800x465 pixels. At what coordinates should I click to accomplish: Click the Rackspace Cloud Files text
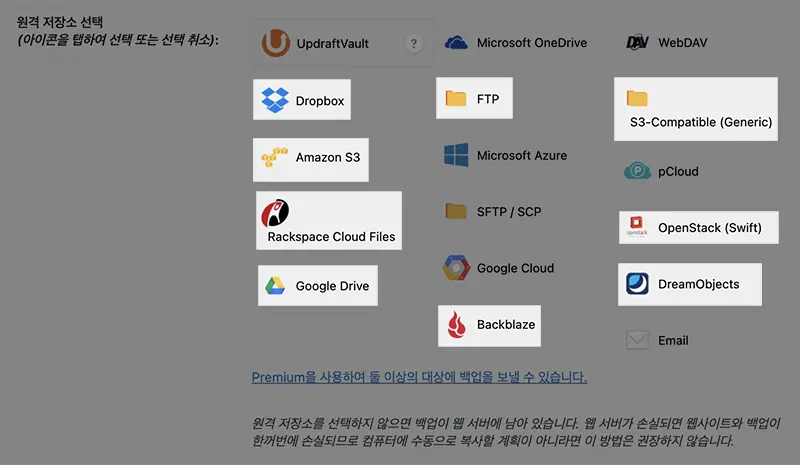(x=332, y=237)
